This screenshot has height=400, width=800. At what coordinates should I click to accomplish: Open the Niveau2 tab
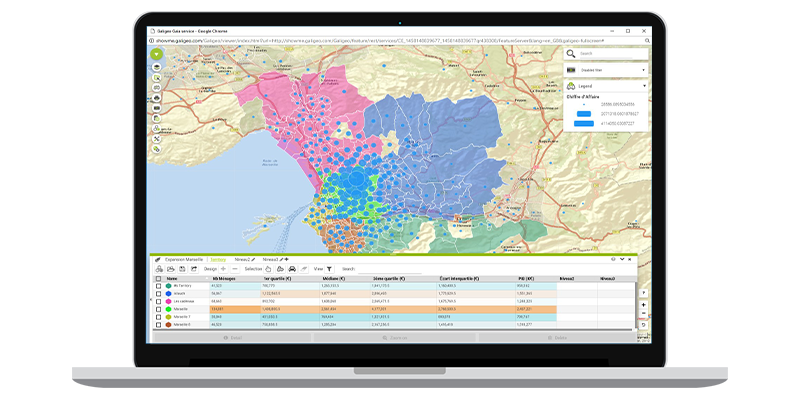pos(243,259)
